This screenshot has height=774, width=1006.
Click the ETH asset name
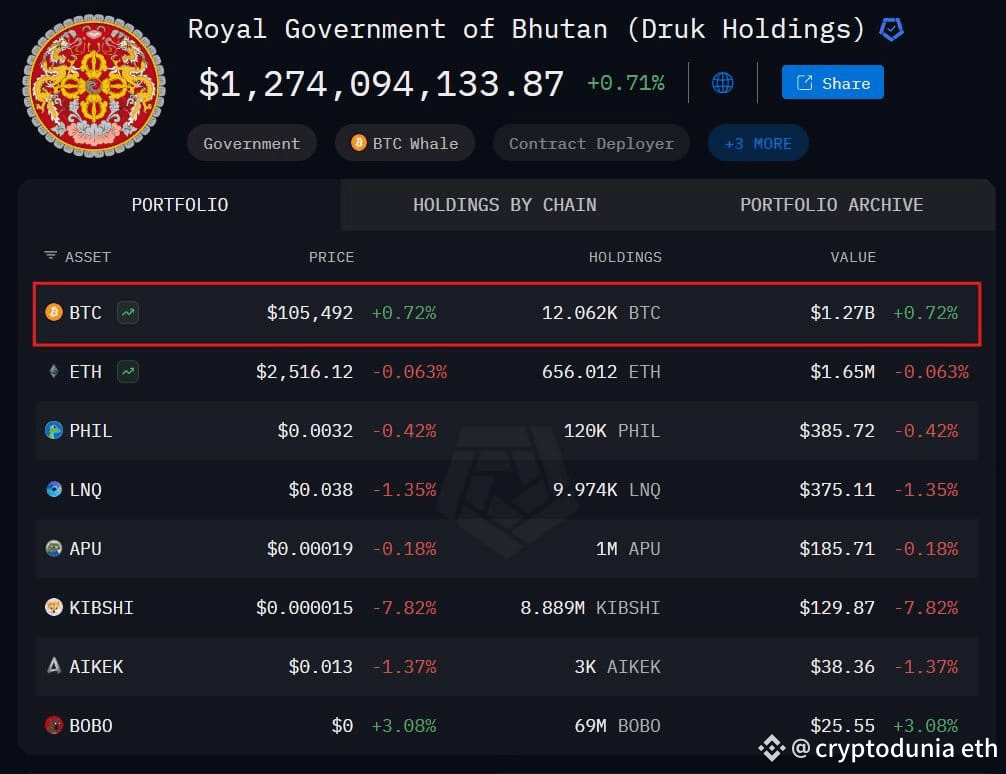tap(85, 372)
